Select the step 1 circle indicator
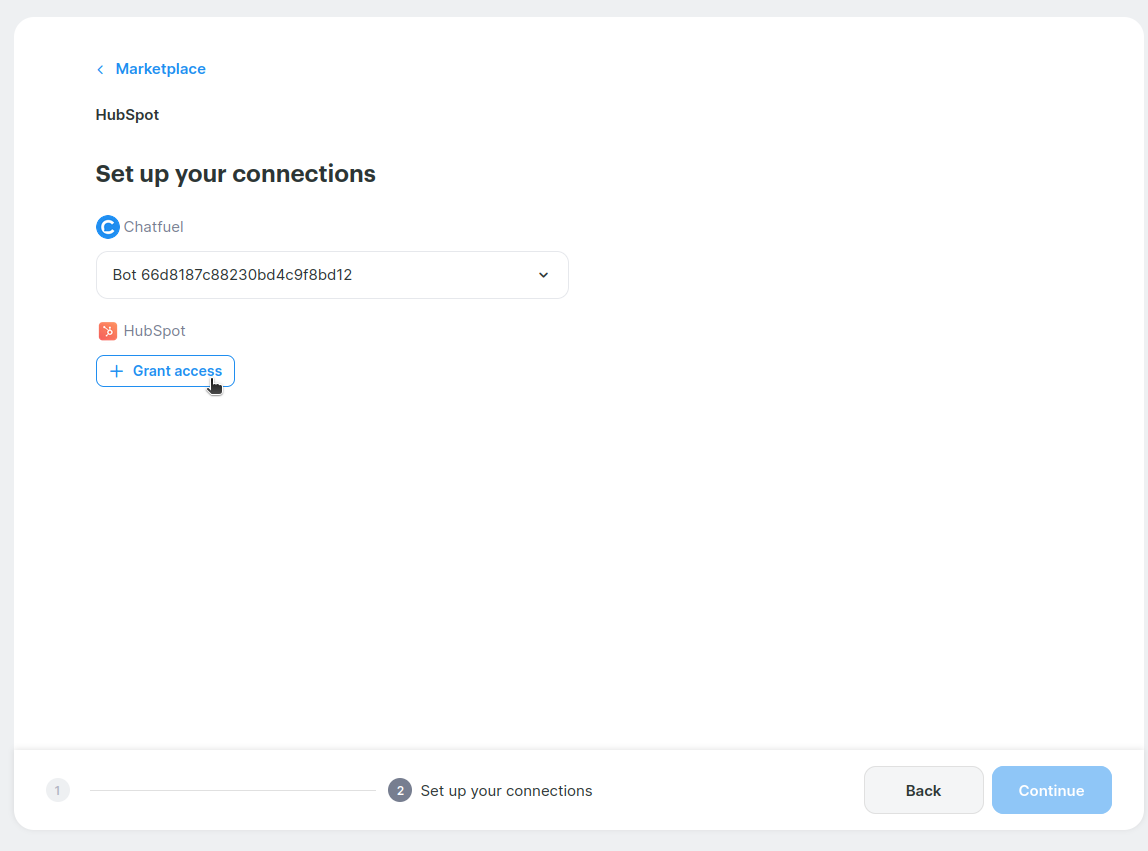1148x851 pixels. pos(58,790)
